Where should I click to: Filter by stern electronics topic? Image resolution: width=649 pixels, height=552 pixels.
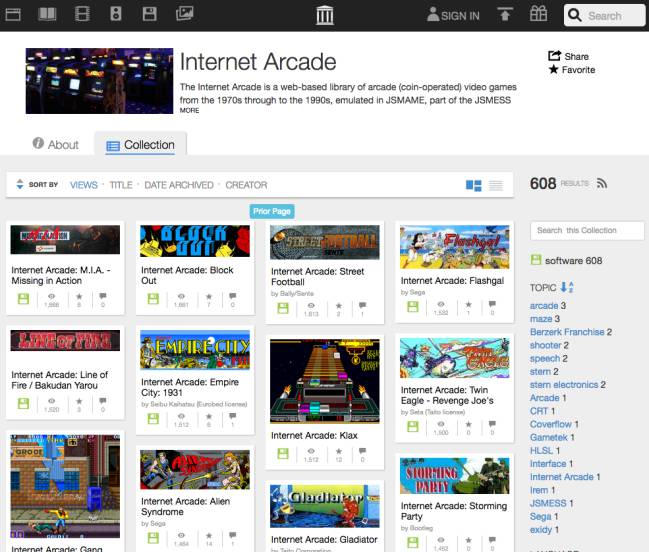tap(564, 384)
